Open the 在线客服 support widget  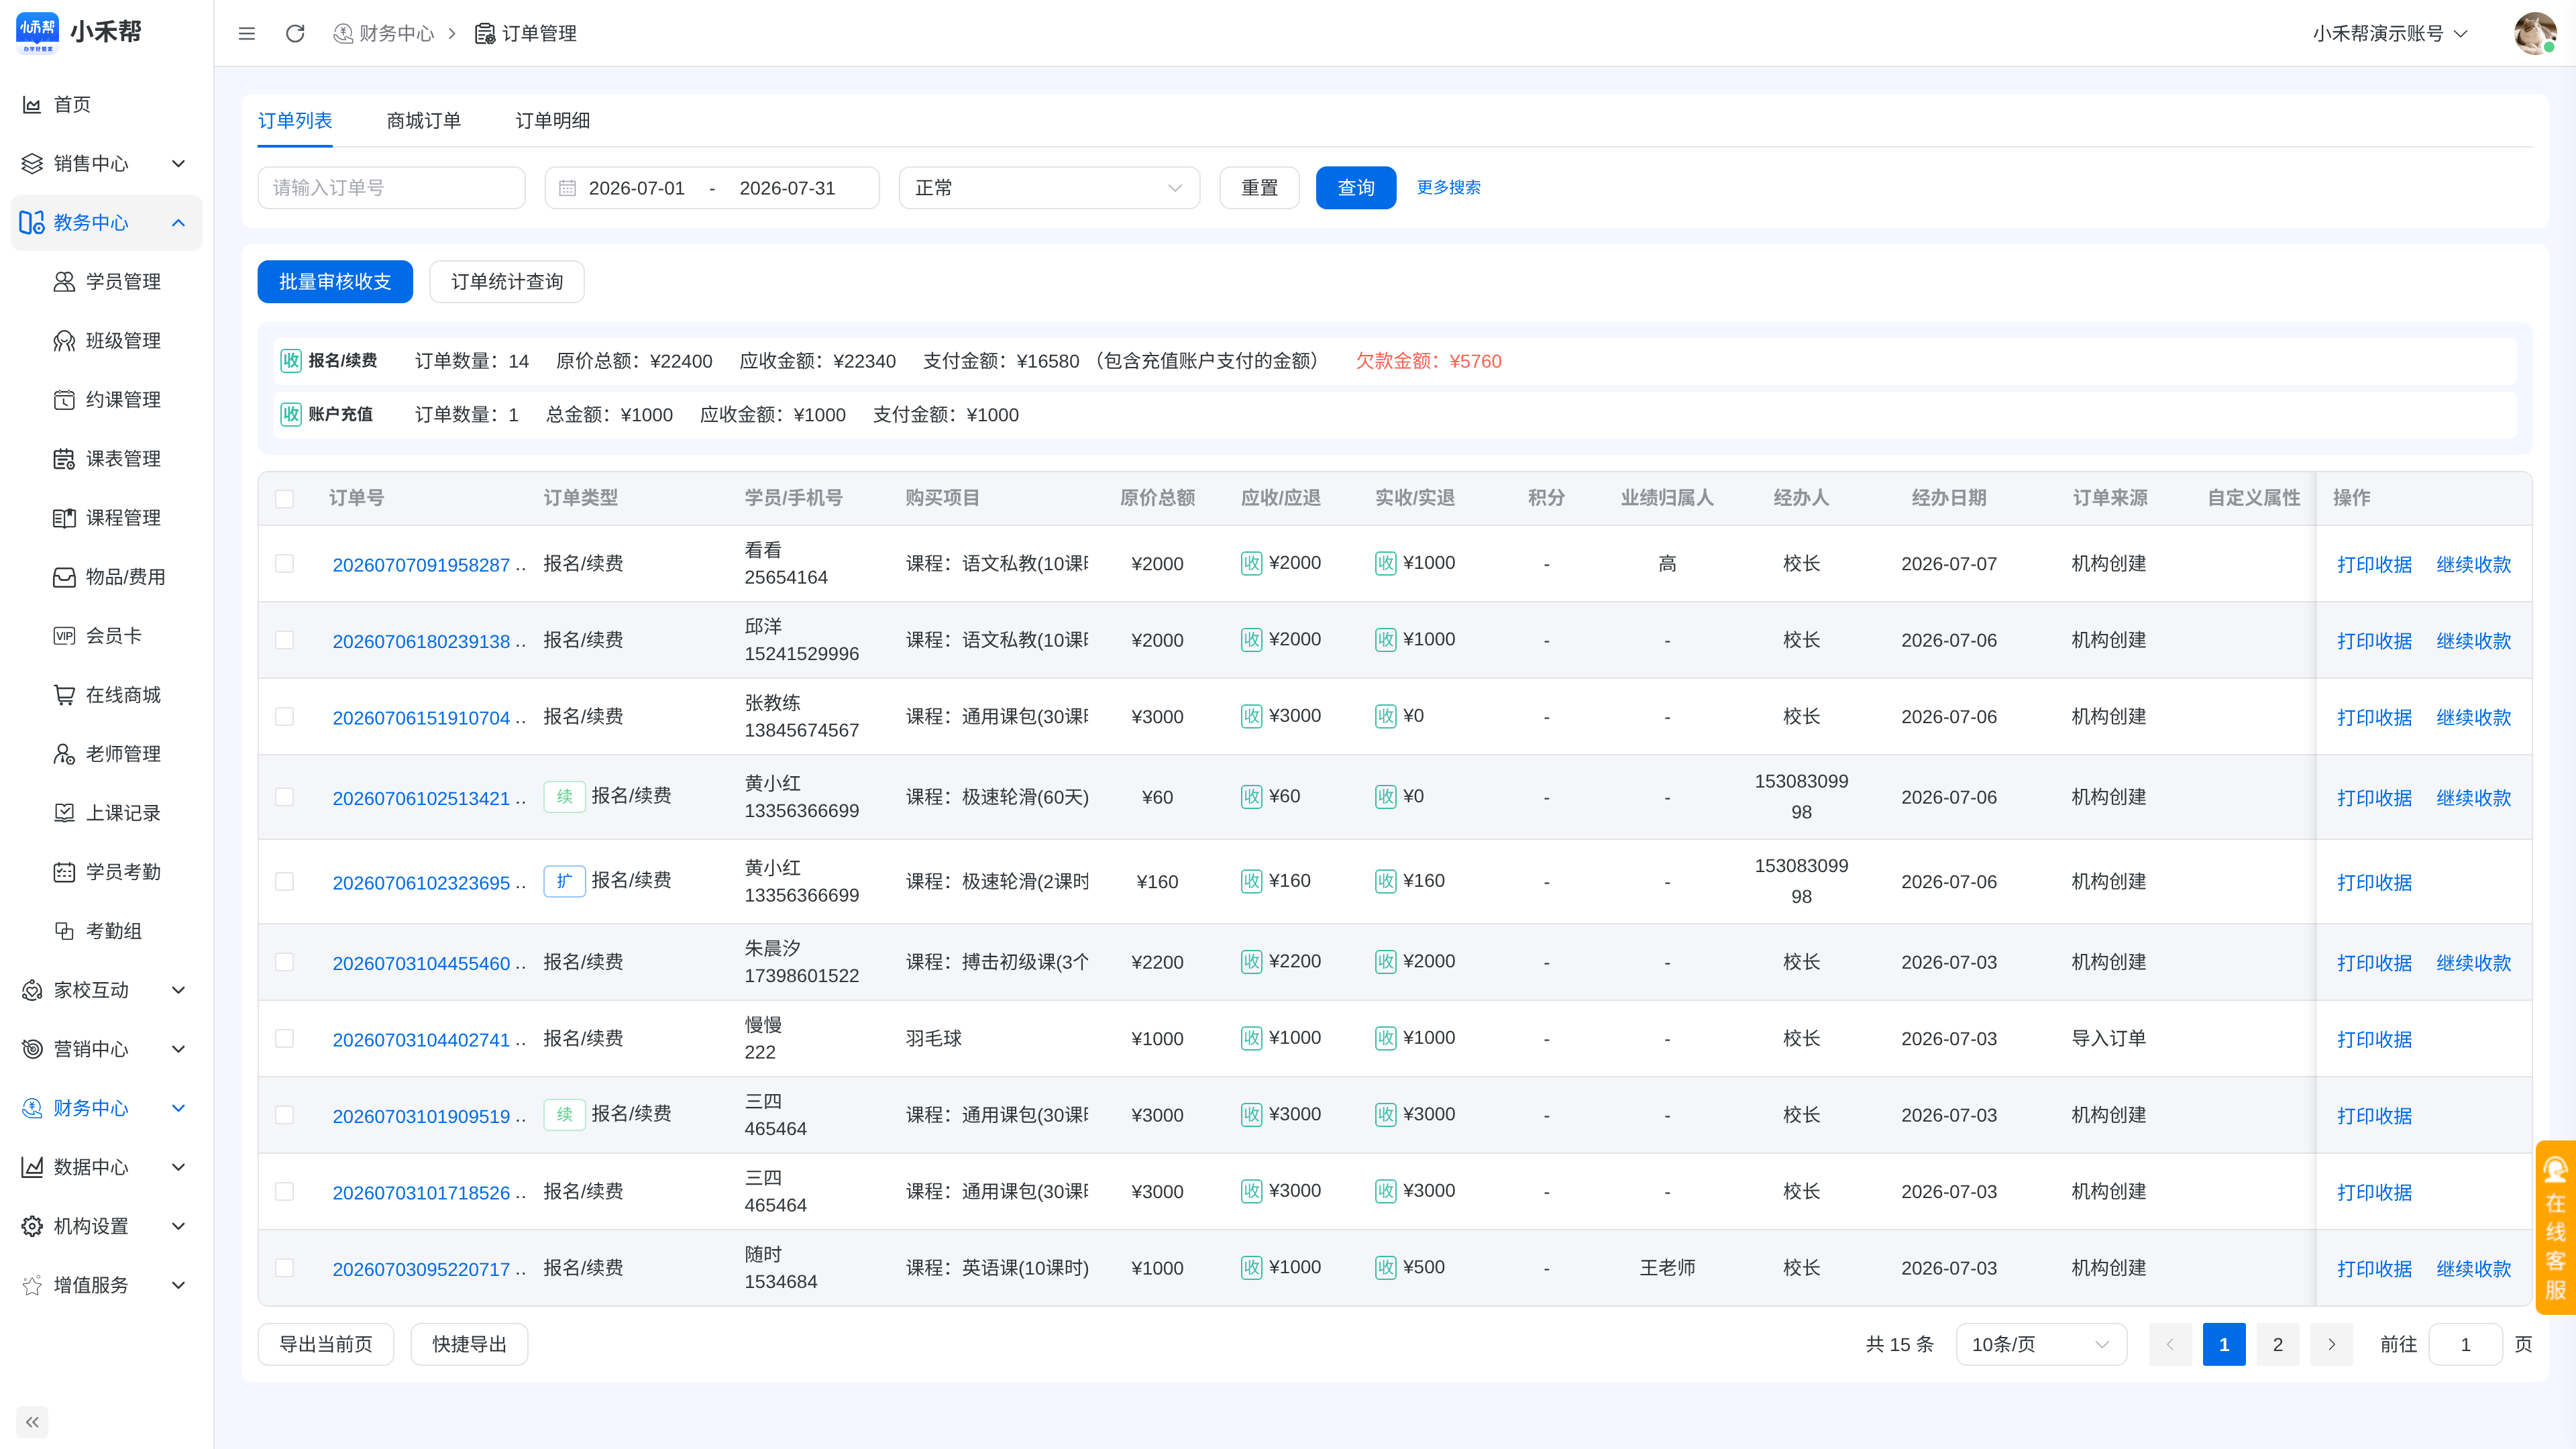point(2555,1227)
